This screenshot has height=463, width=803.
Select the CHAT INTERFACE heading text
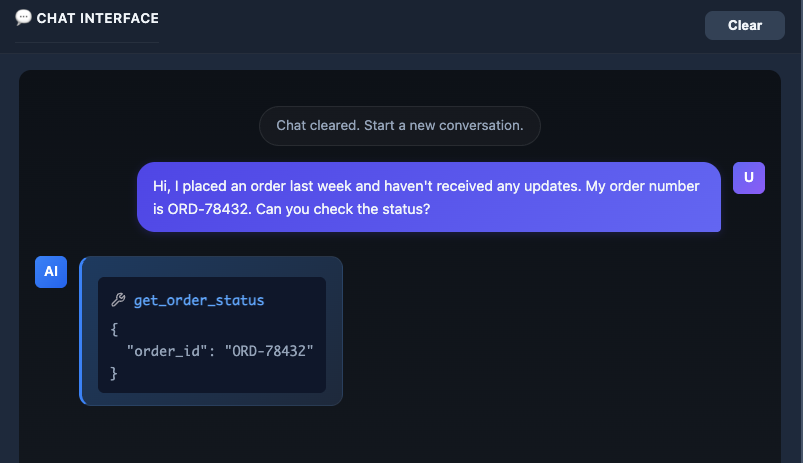coord(97,18)
